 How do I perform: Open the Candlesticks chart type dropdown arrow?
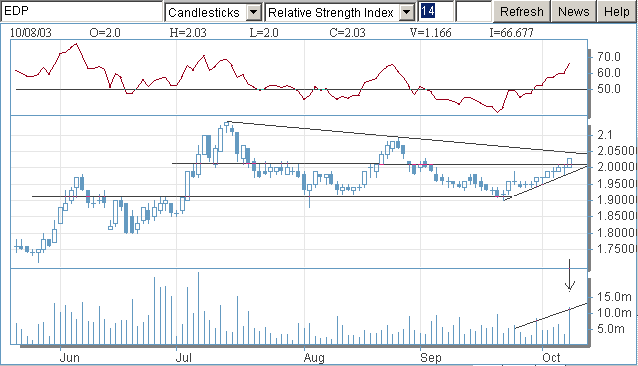253,12
